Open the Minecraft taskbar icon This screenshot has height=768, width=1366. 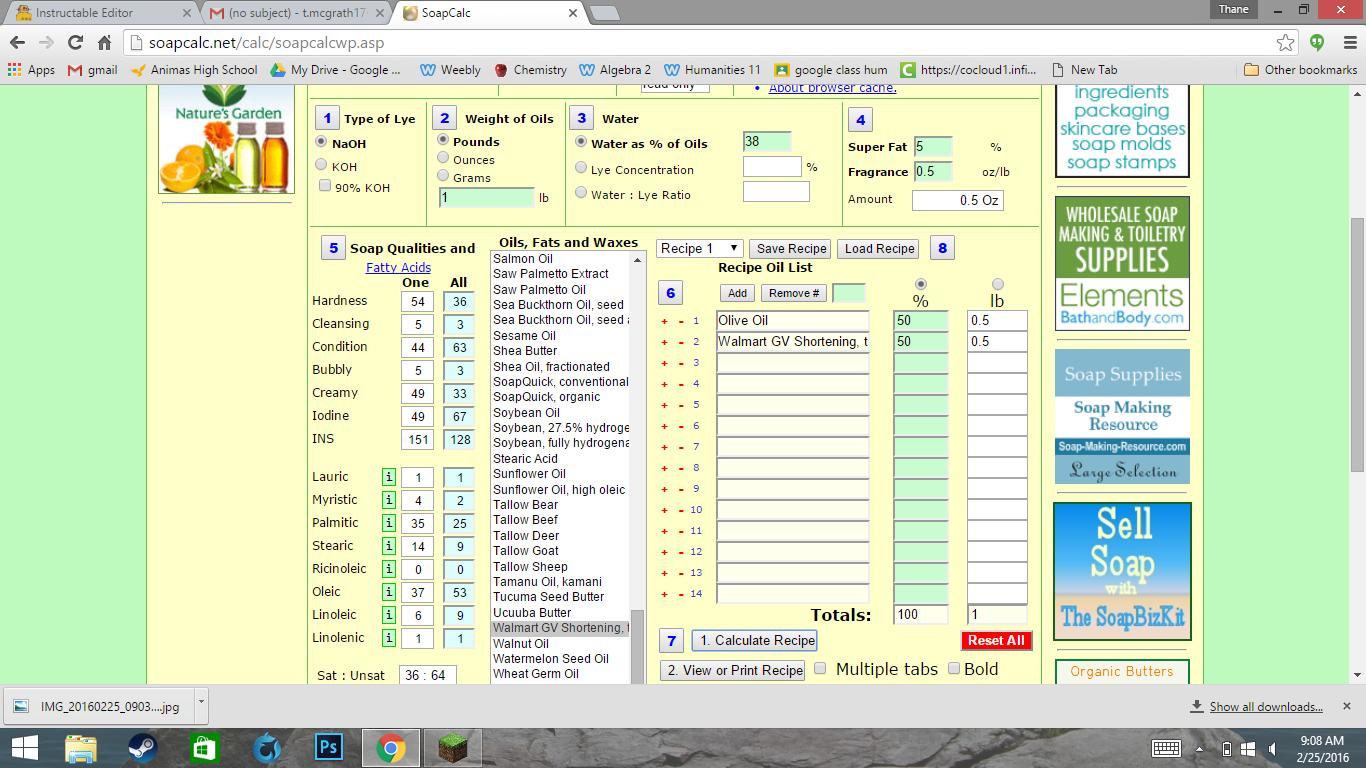coord(452,748)
